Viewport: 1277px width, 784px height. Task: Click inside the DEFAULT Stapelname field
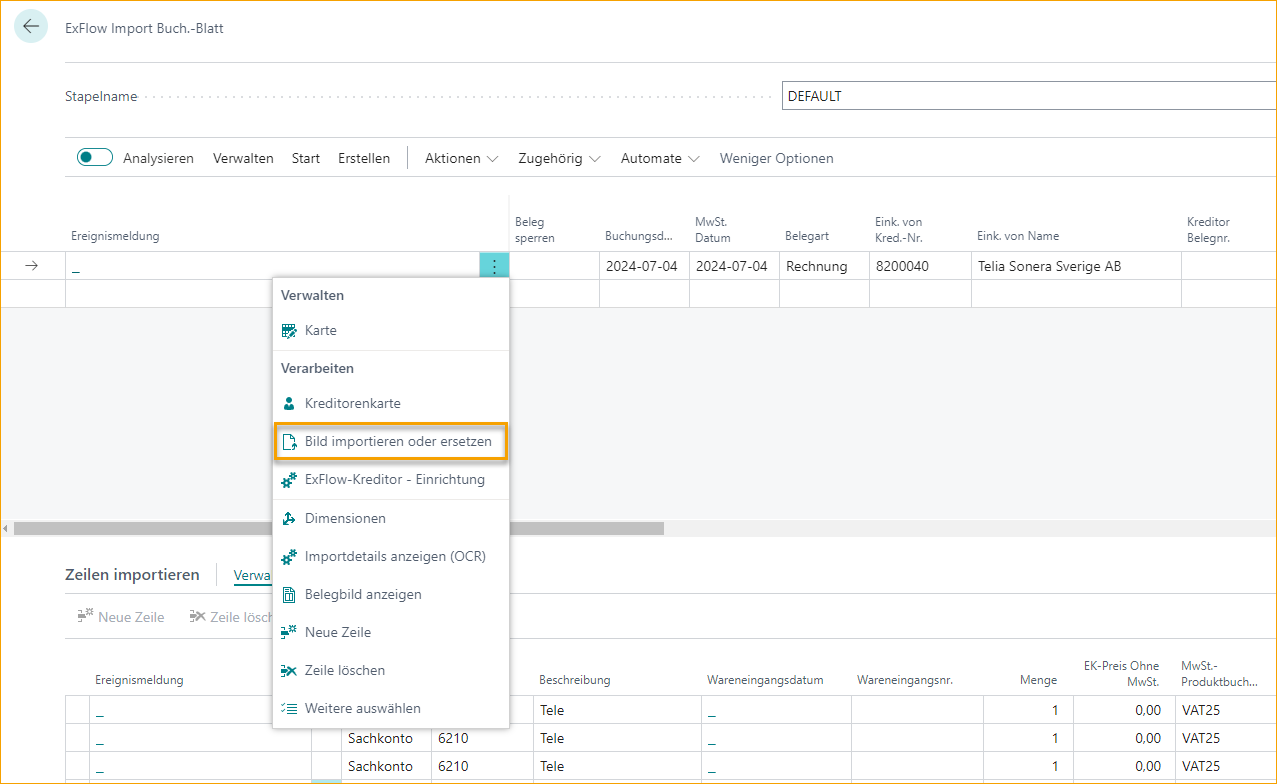[900, 95]
